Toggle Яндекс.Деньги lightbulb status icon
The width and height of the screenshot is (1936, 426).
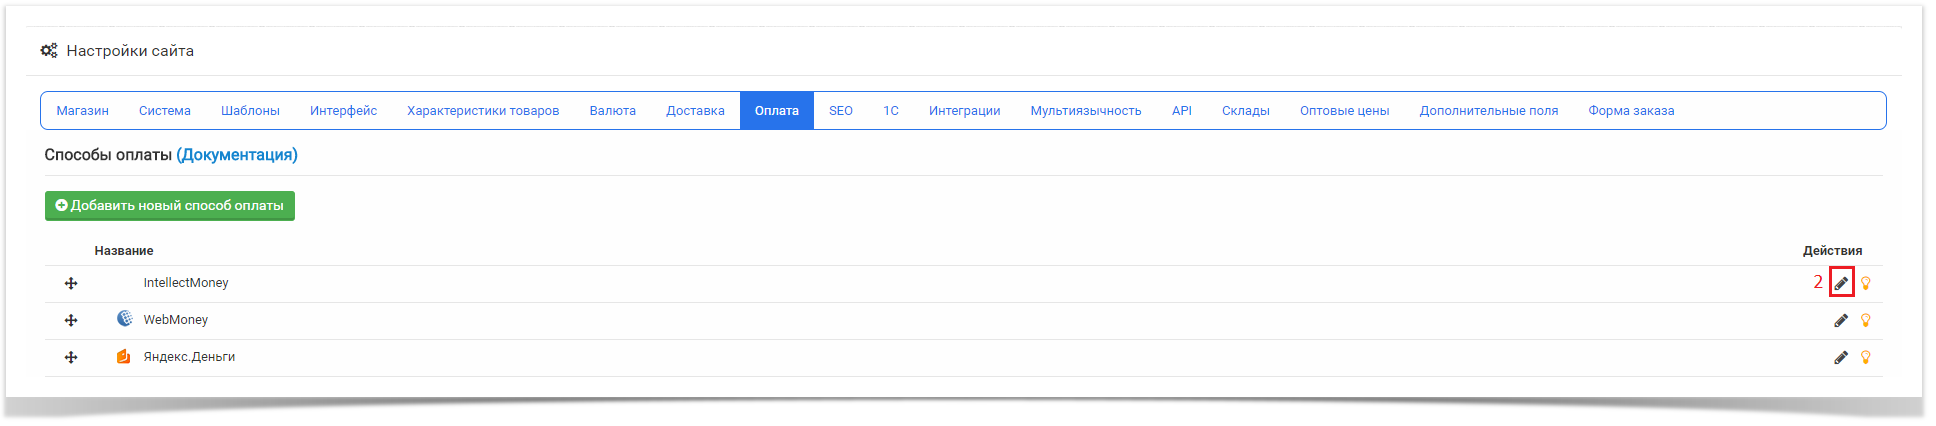point(1865,357)
